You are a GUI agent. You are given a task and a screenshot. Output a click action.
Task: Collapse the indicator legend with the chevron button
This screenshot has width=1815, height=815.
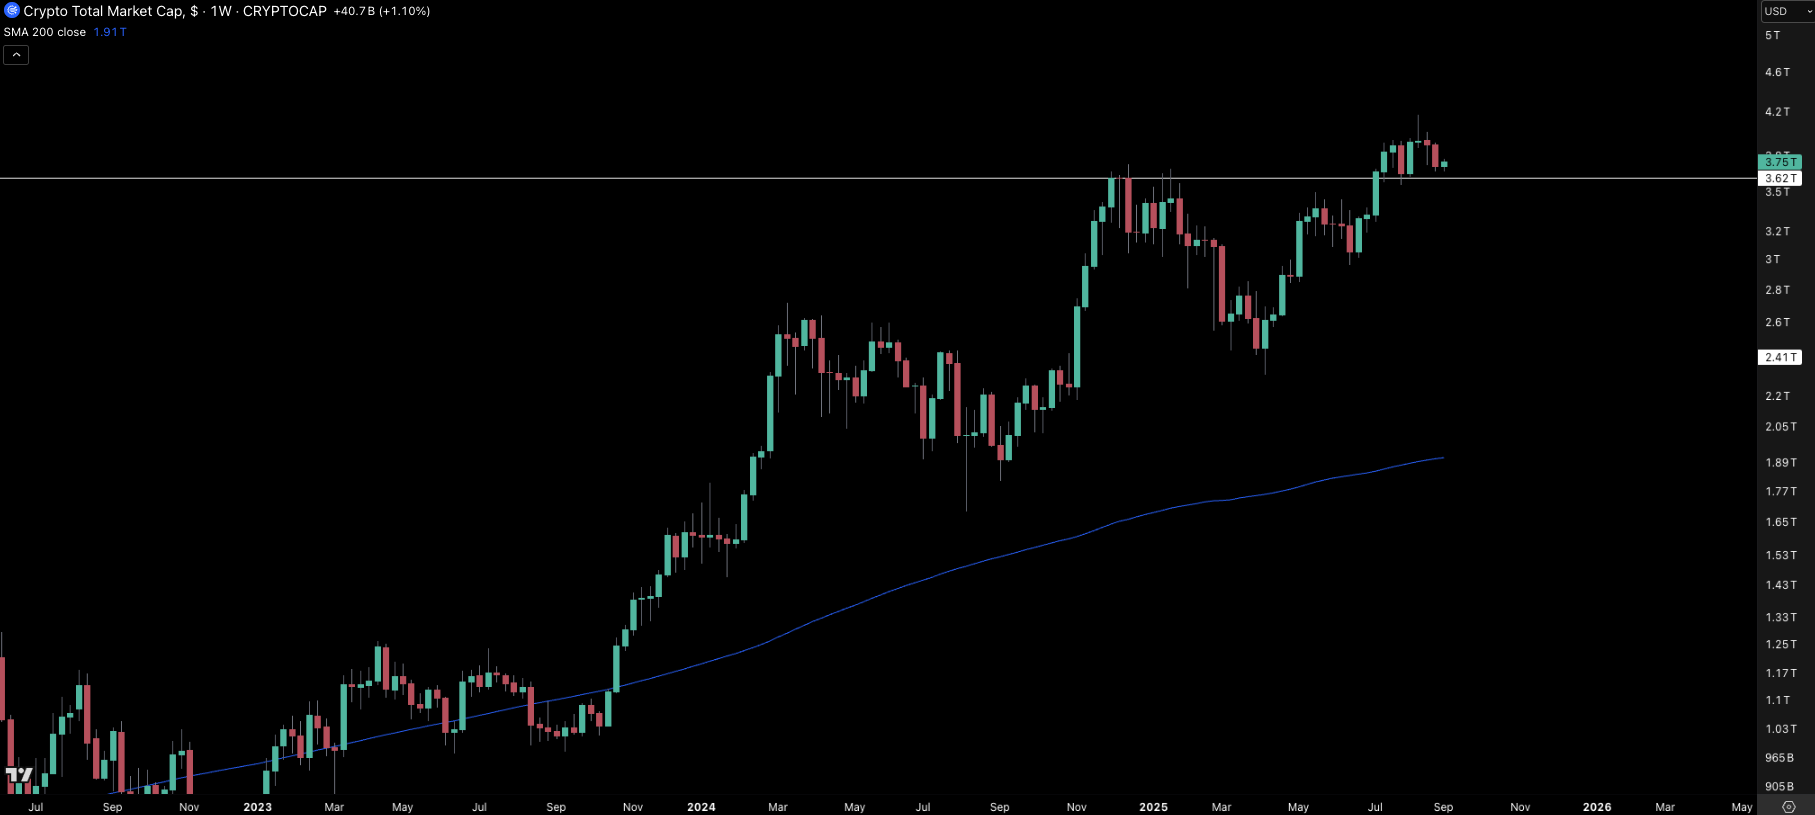16,54
